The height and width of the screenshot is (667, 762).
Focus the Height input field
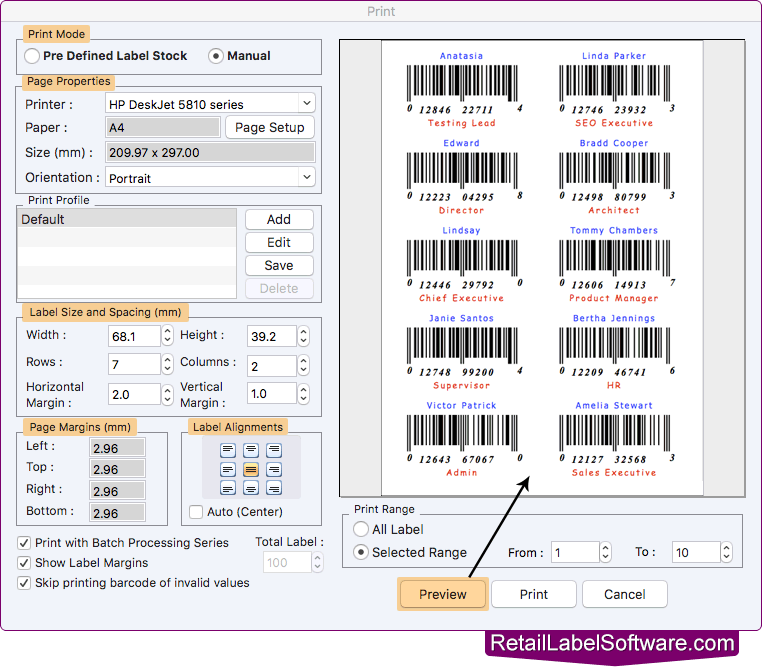(x=271, y=336)
